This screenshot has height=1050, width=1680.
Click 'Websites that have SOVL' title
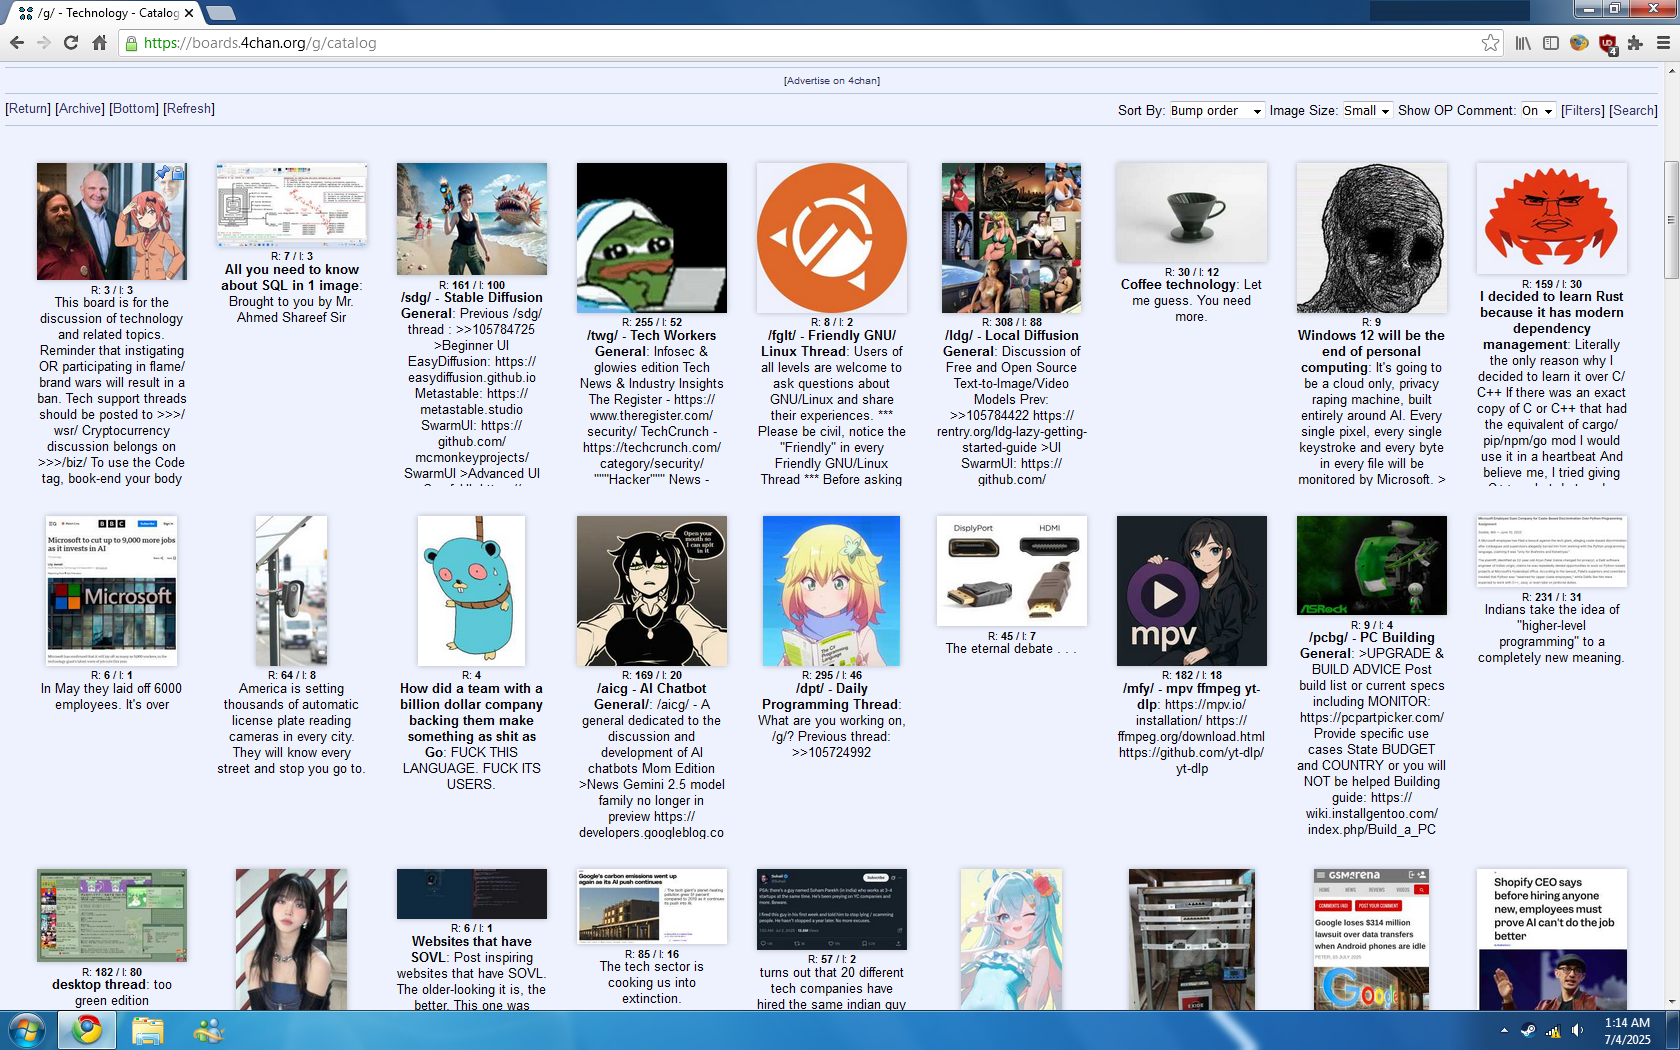(x=472, y=950)
